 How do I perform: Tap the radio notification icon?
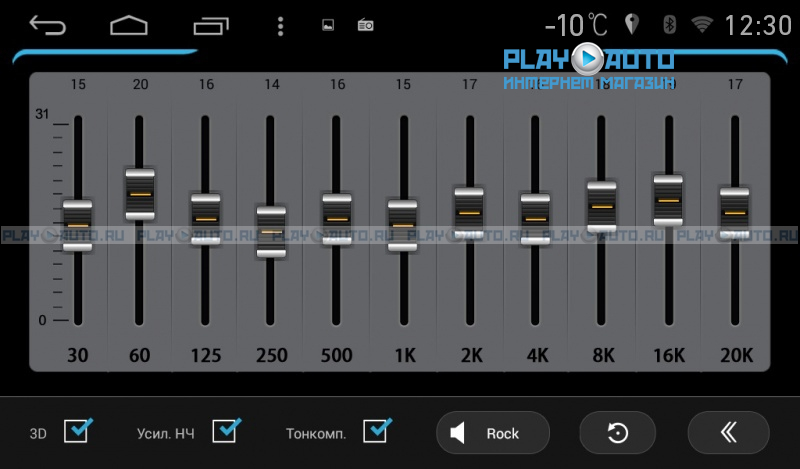pos(365,25)
